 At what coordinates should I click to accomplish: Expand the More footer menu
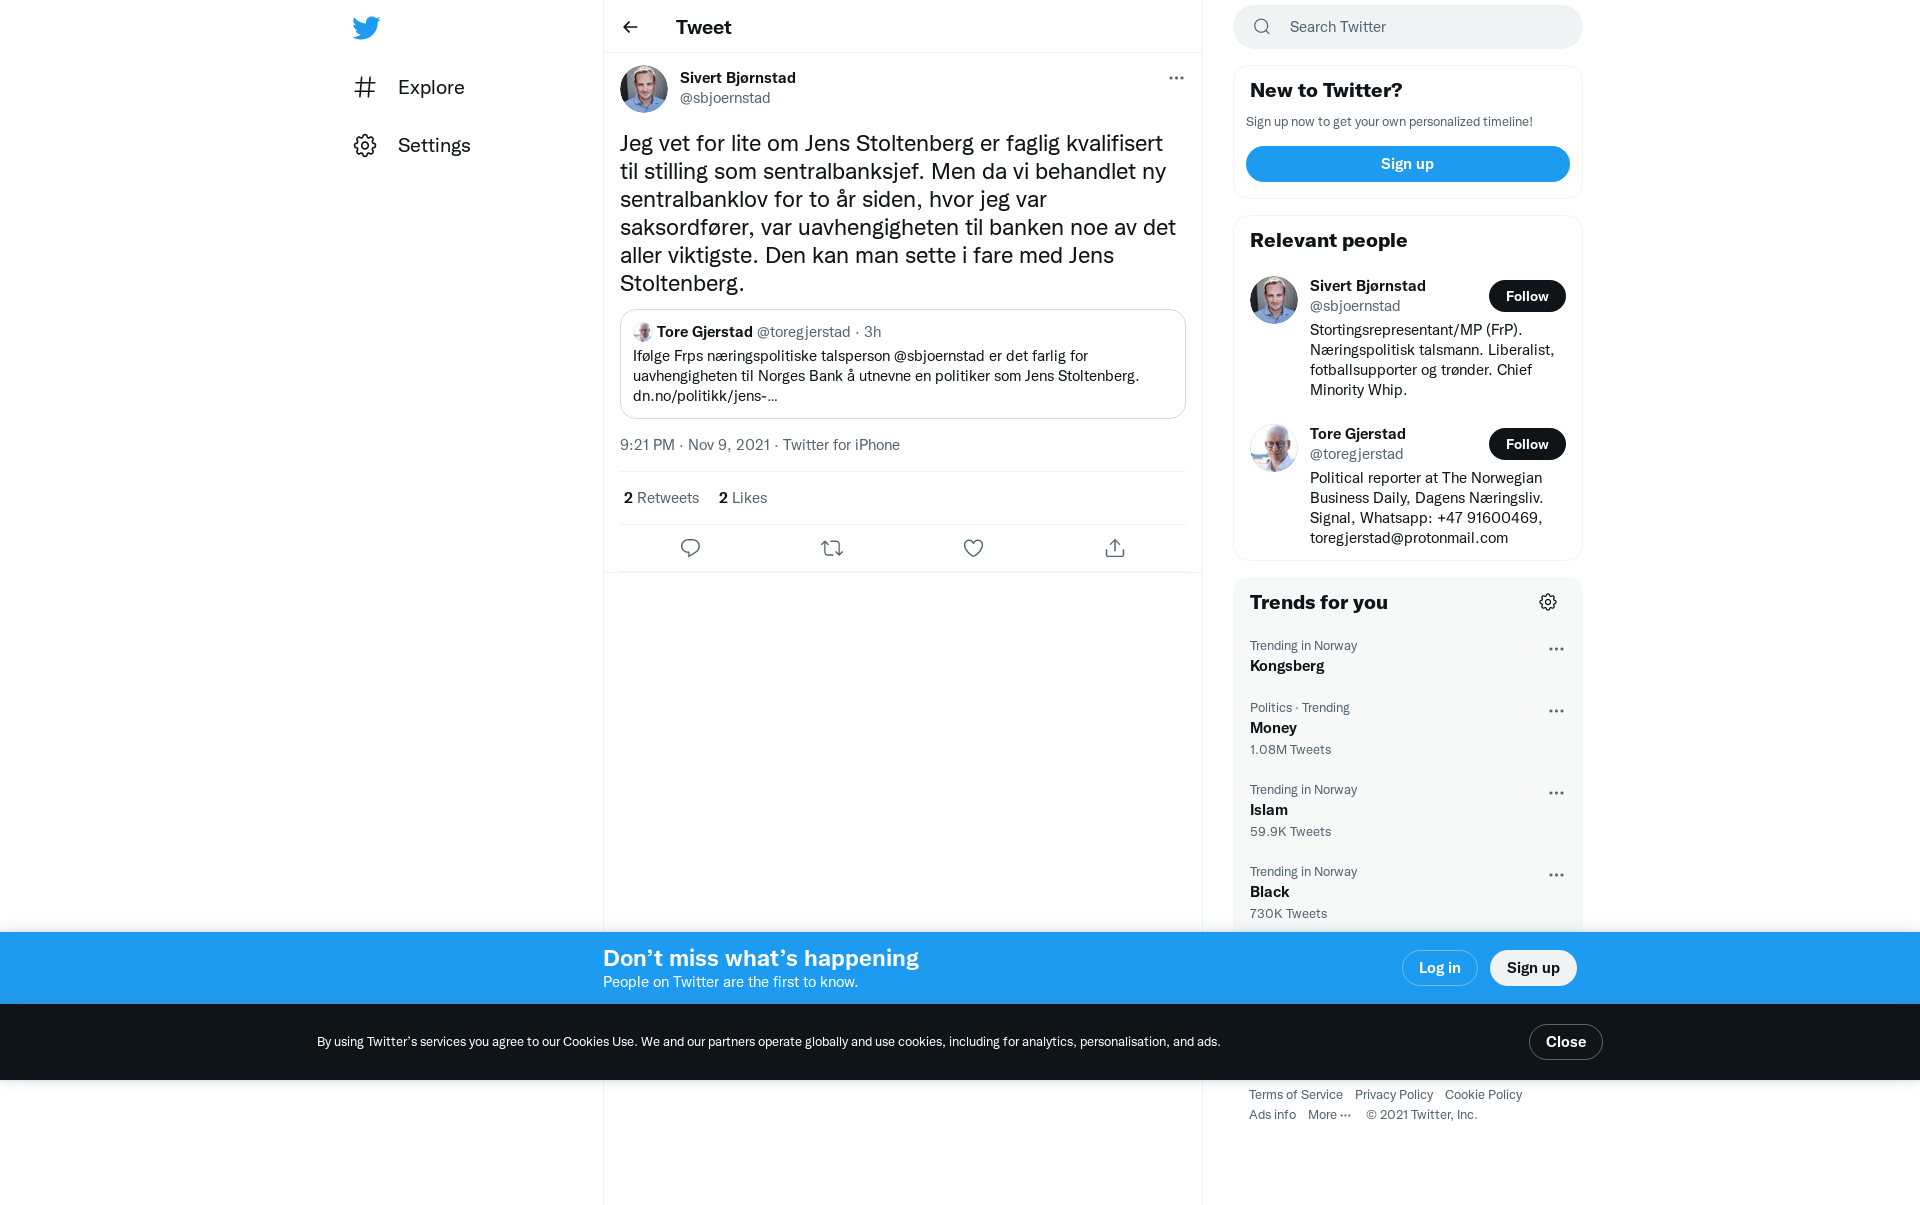[1329, 1115]
